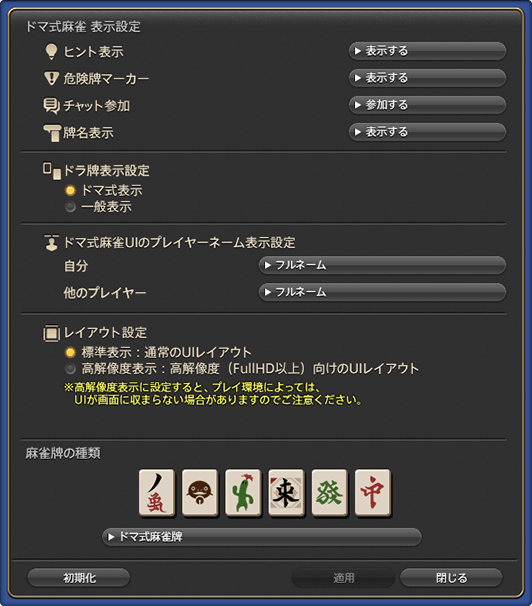
Task: Click the player name display settings icon
Action: pyautogui.click(x=51, y=243)
